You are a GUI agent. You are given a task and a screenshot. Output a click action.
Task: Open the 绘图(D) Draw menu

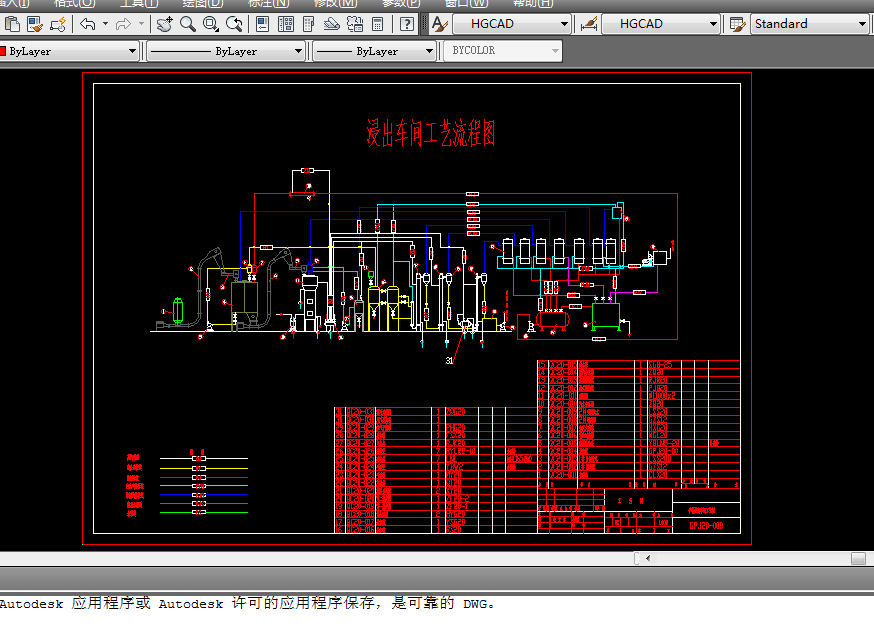tap(203, 3)
